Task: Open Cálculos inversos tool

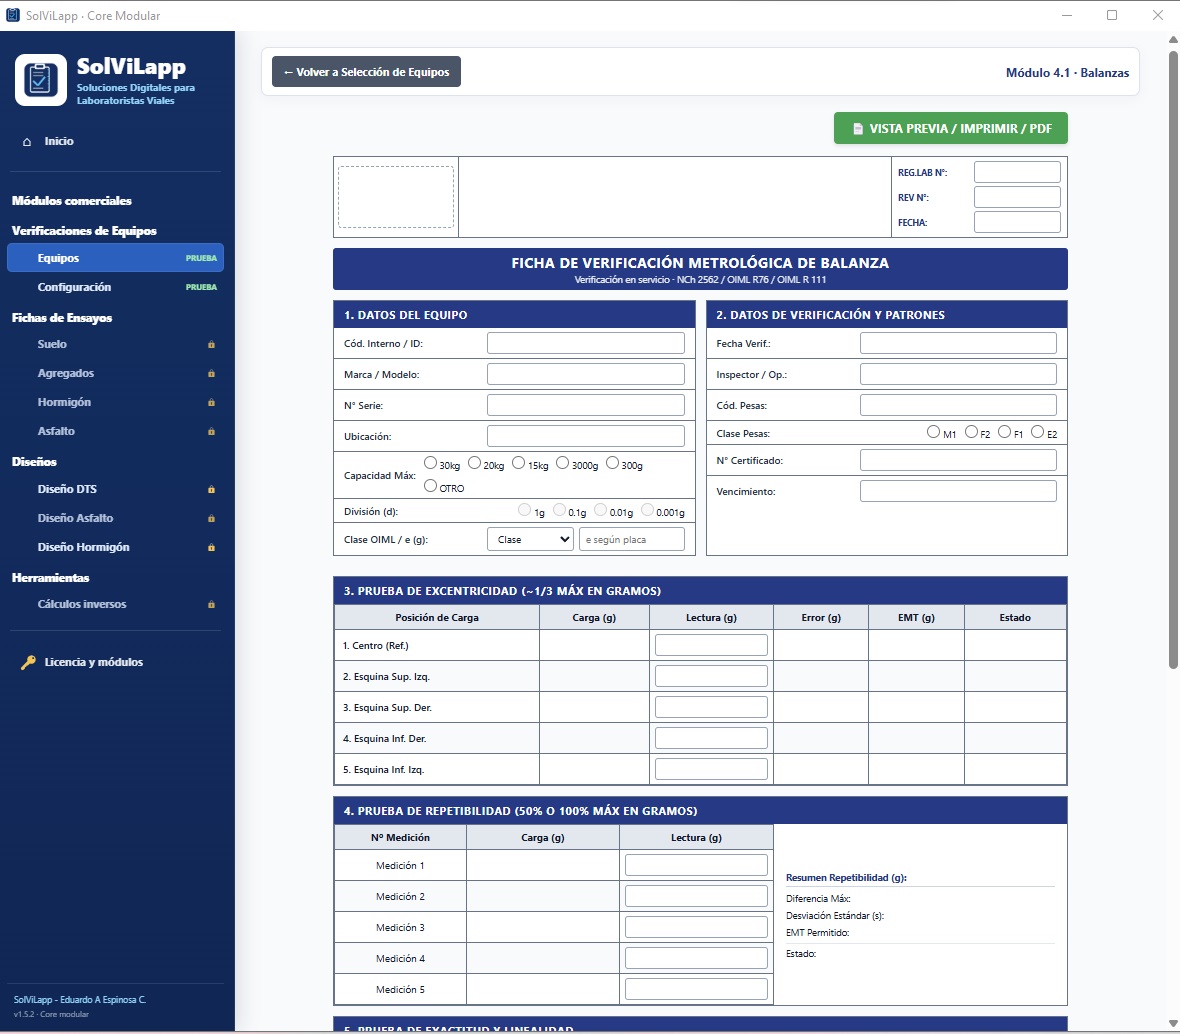Action: point(116,605)
